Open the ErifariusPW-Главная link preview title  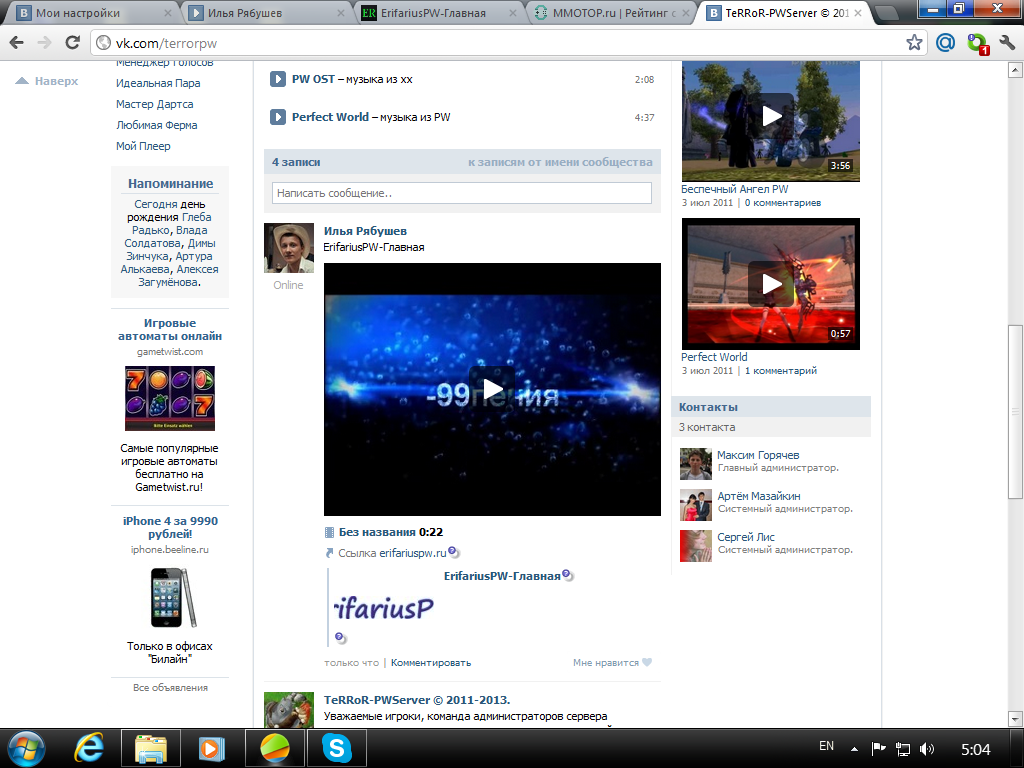tap(502, 576)
